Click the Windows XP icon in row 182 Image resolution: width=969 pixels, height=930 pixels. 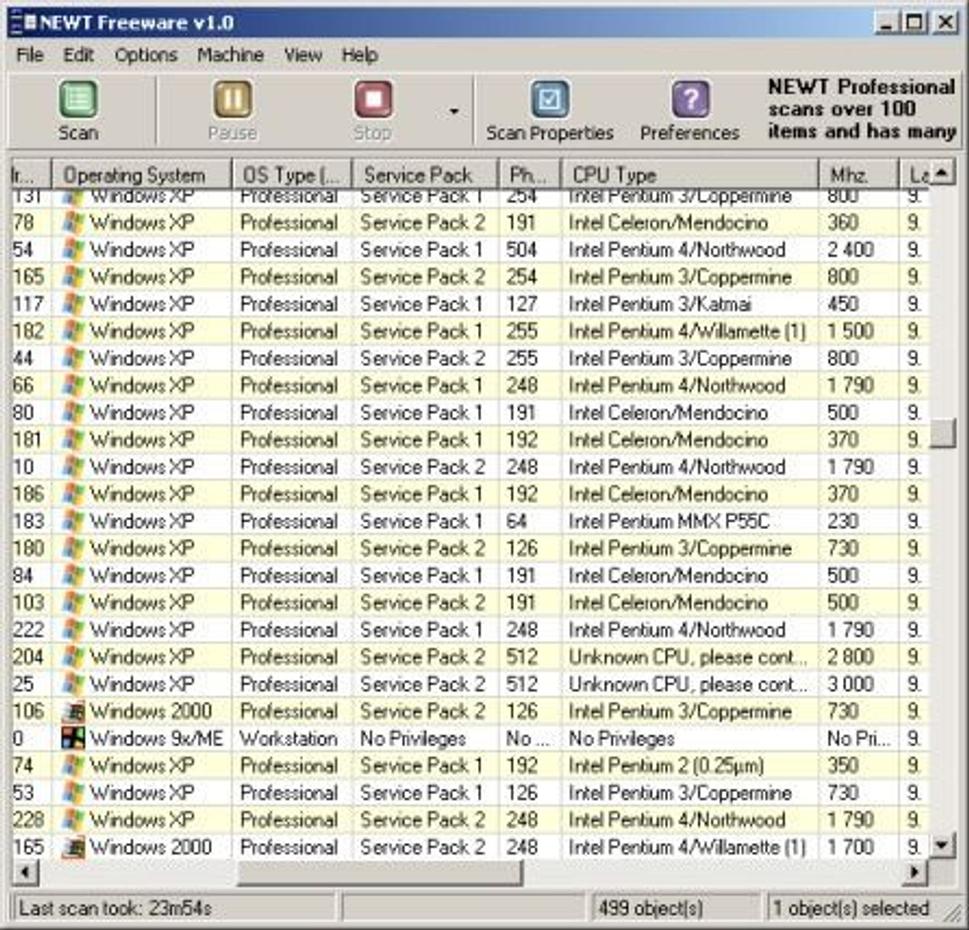click(74, 332)
